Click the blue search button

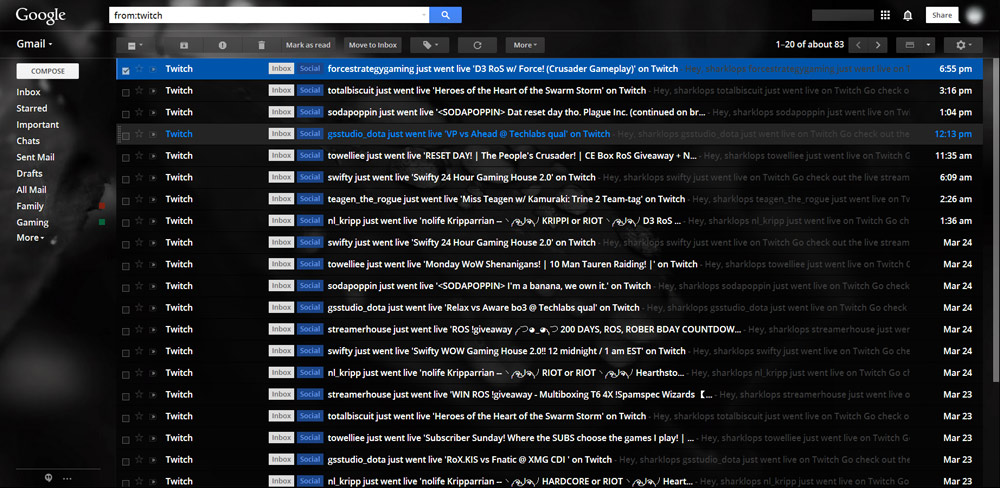(x=445, y=15)
